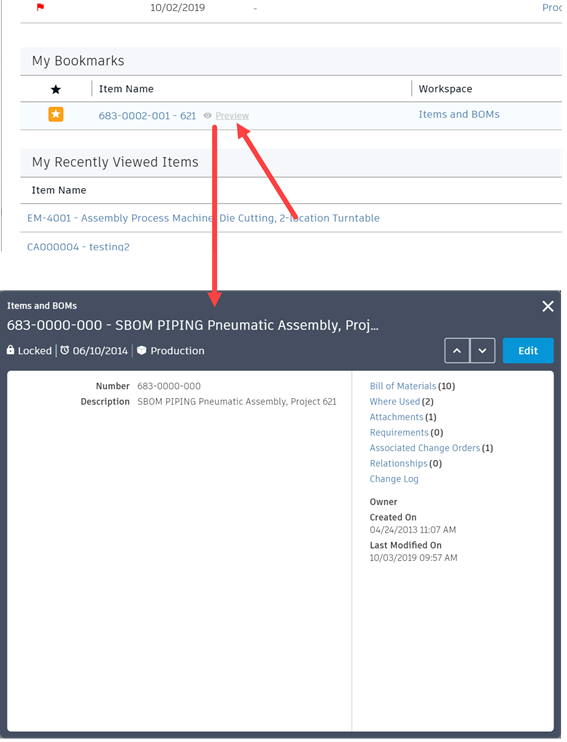Click the Items and BOMs preview header label
Screen dimensions: 567x742
[x=42, y=306]
